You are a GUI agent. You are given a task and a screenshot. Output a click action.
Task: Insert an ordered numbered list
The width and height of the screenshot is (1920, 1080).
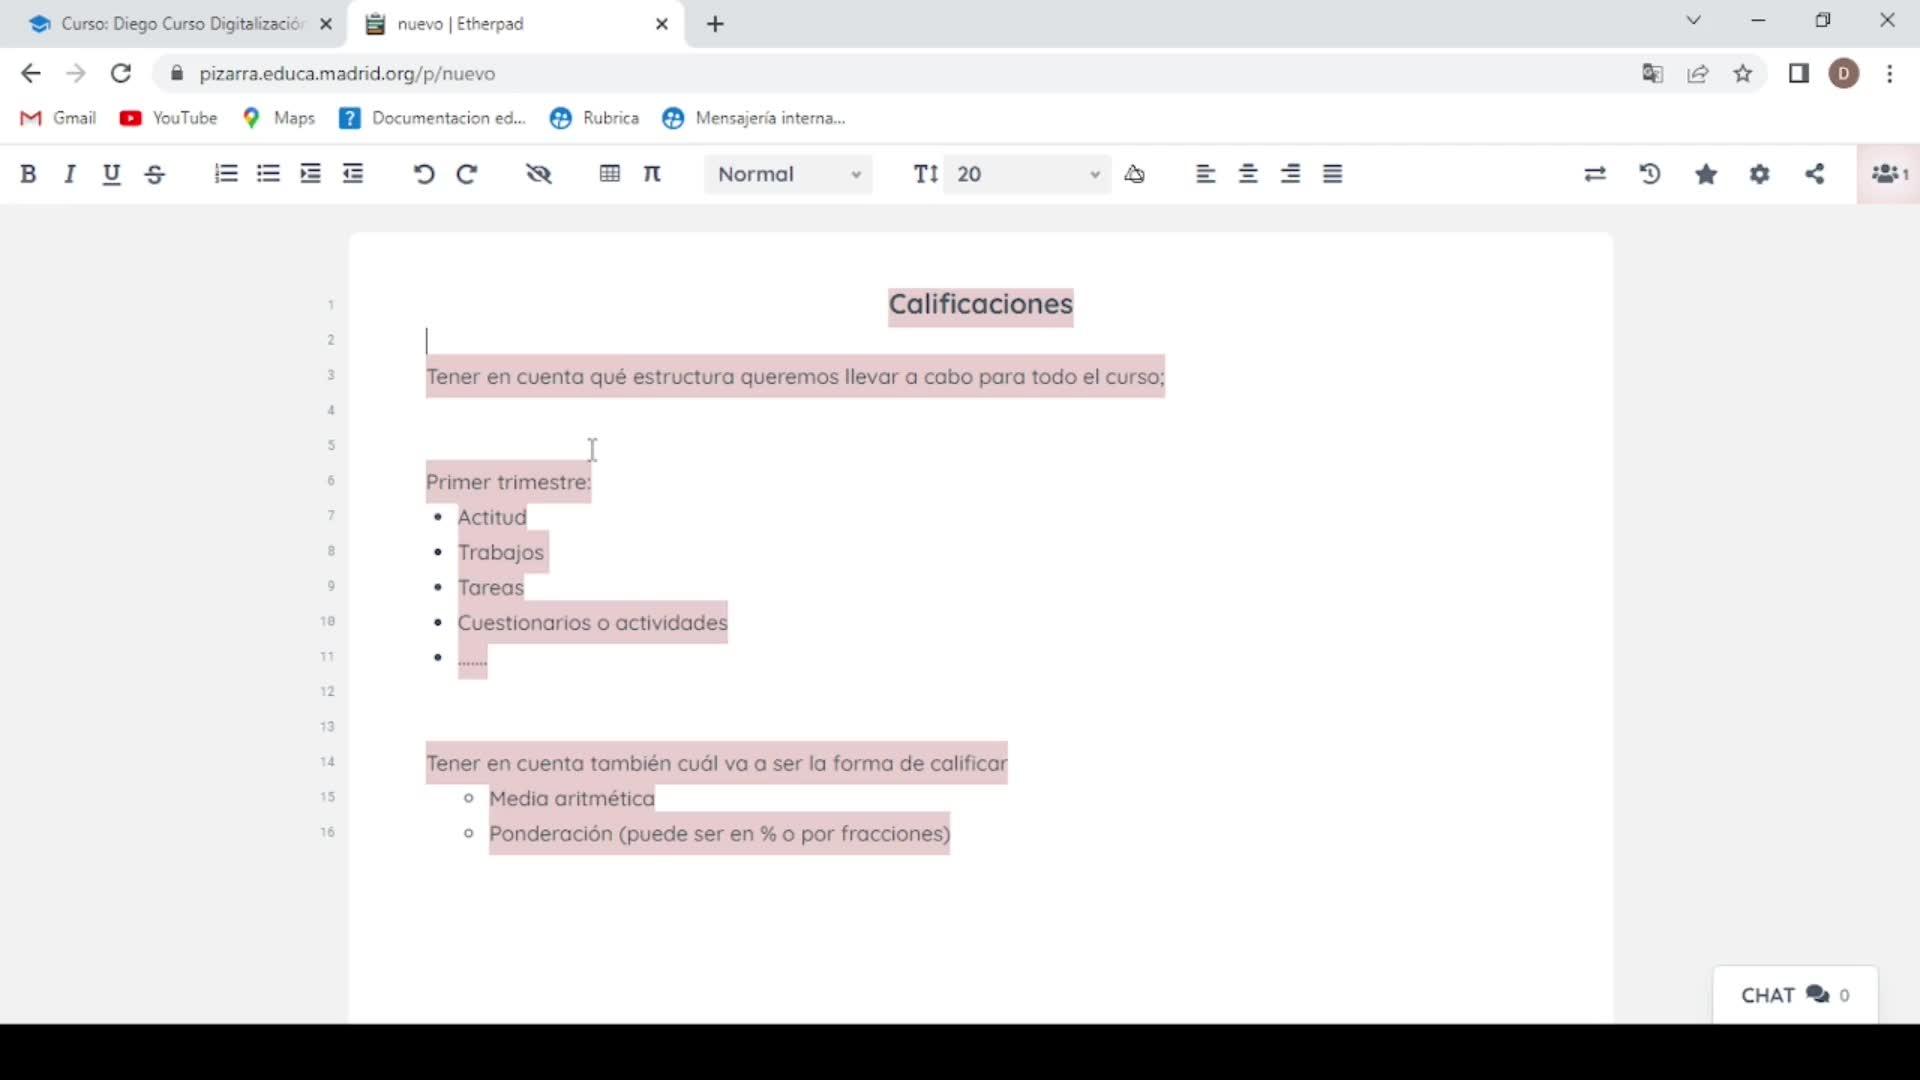coord(226,174)
